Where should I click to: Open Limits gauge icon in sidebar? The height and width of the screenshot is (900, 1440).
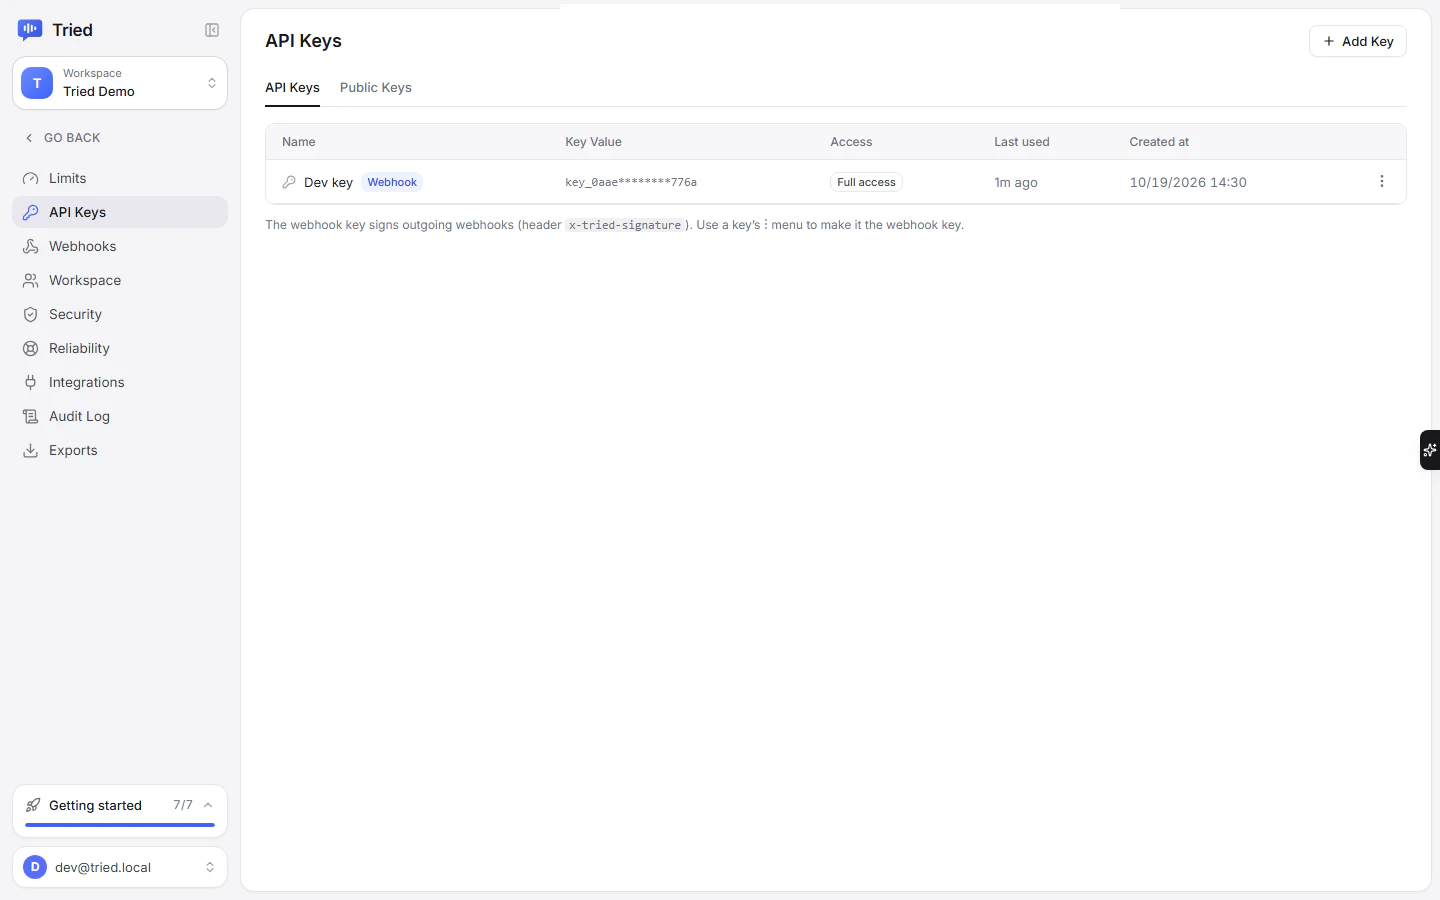point(31,178)
